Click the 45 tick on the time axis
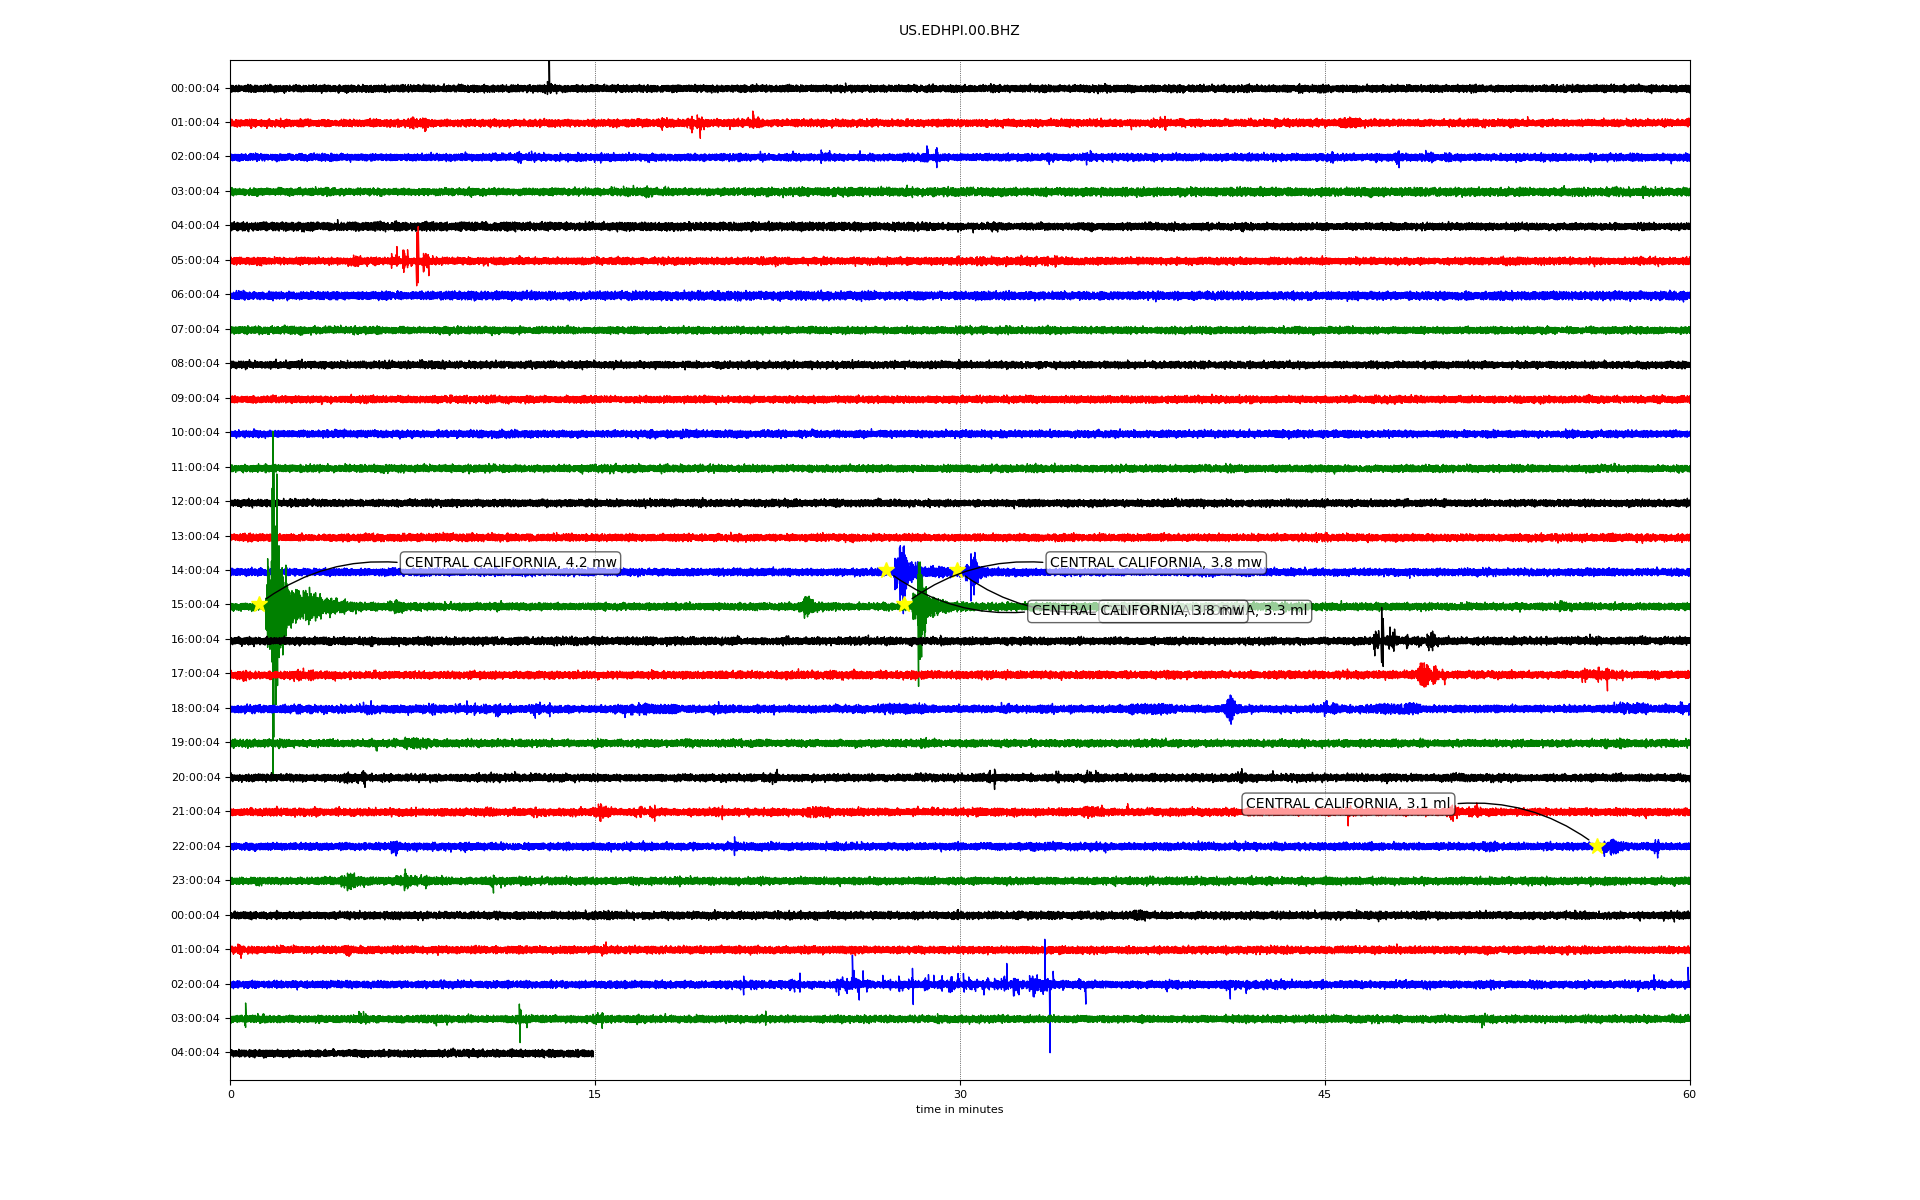Image resolution: width=1920 pixels, height=1200 pixels. (1325, 1094)
